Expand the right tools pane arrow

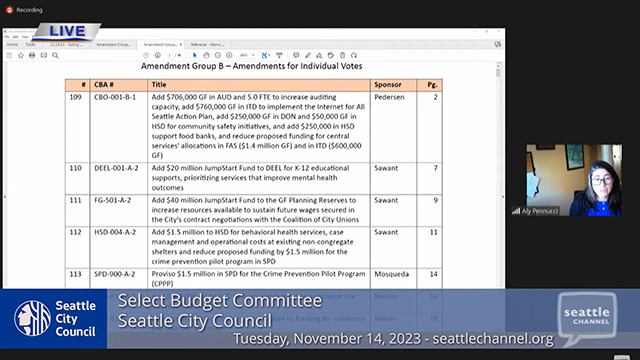click(x=503, y=197)
